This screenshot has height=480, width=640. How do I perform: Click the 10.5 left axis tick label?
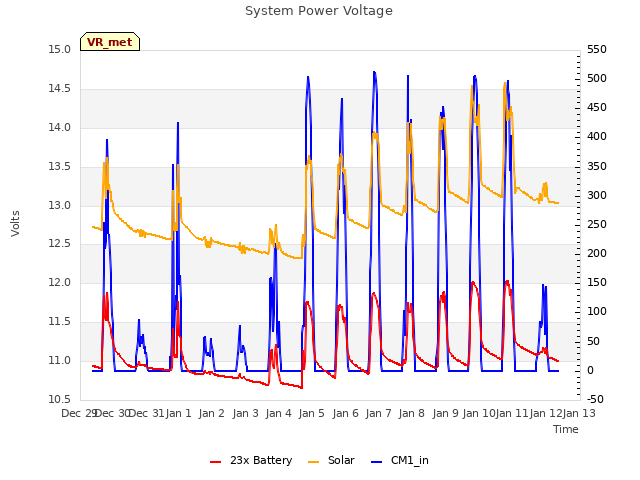click(x=60, y=399)
